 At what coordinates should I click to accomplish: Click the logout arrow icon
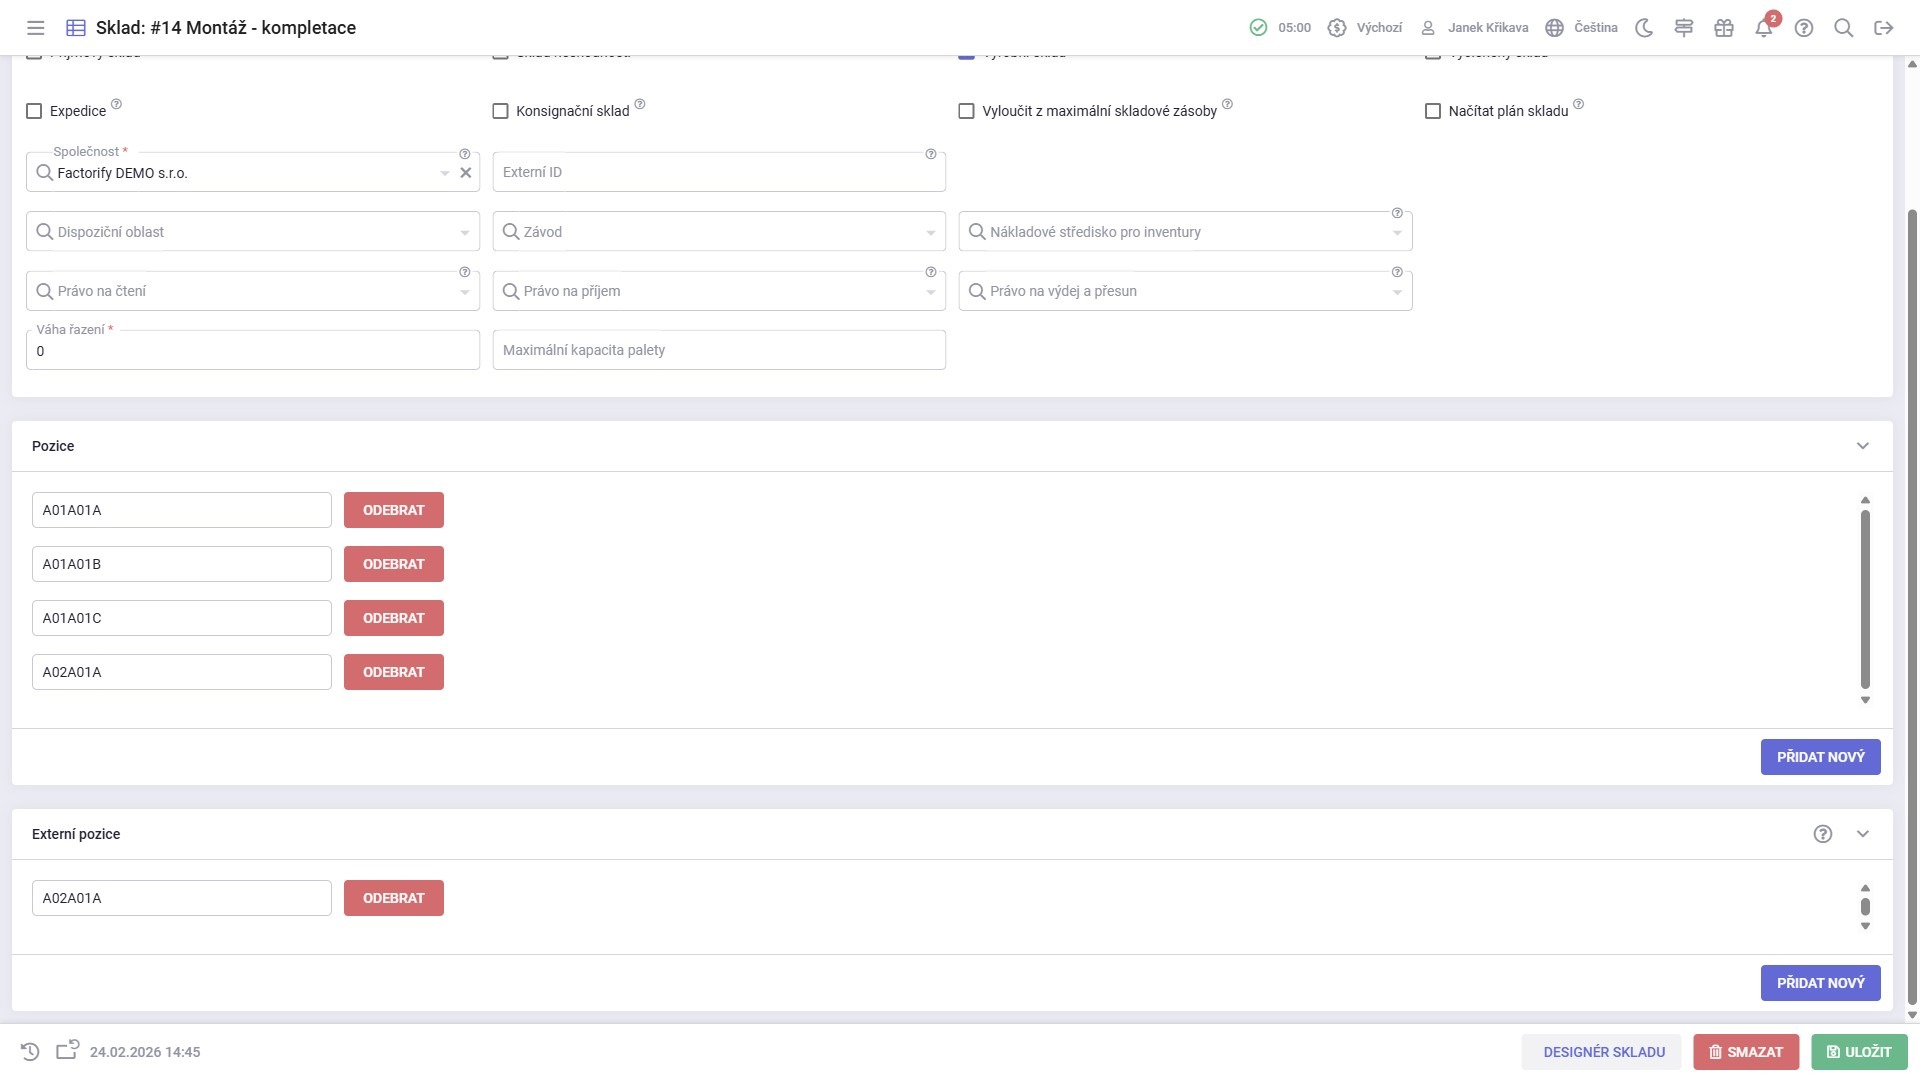tap(1884, 28)
